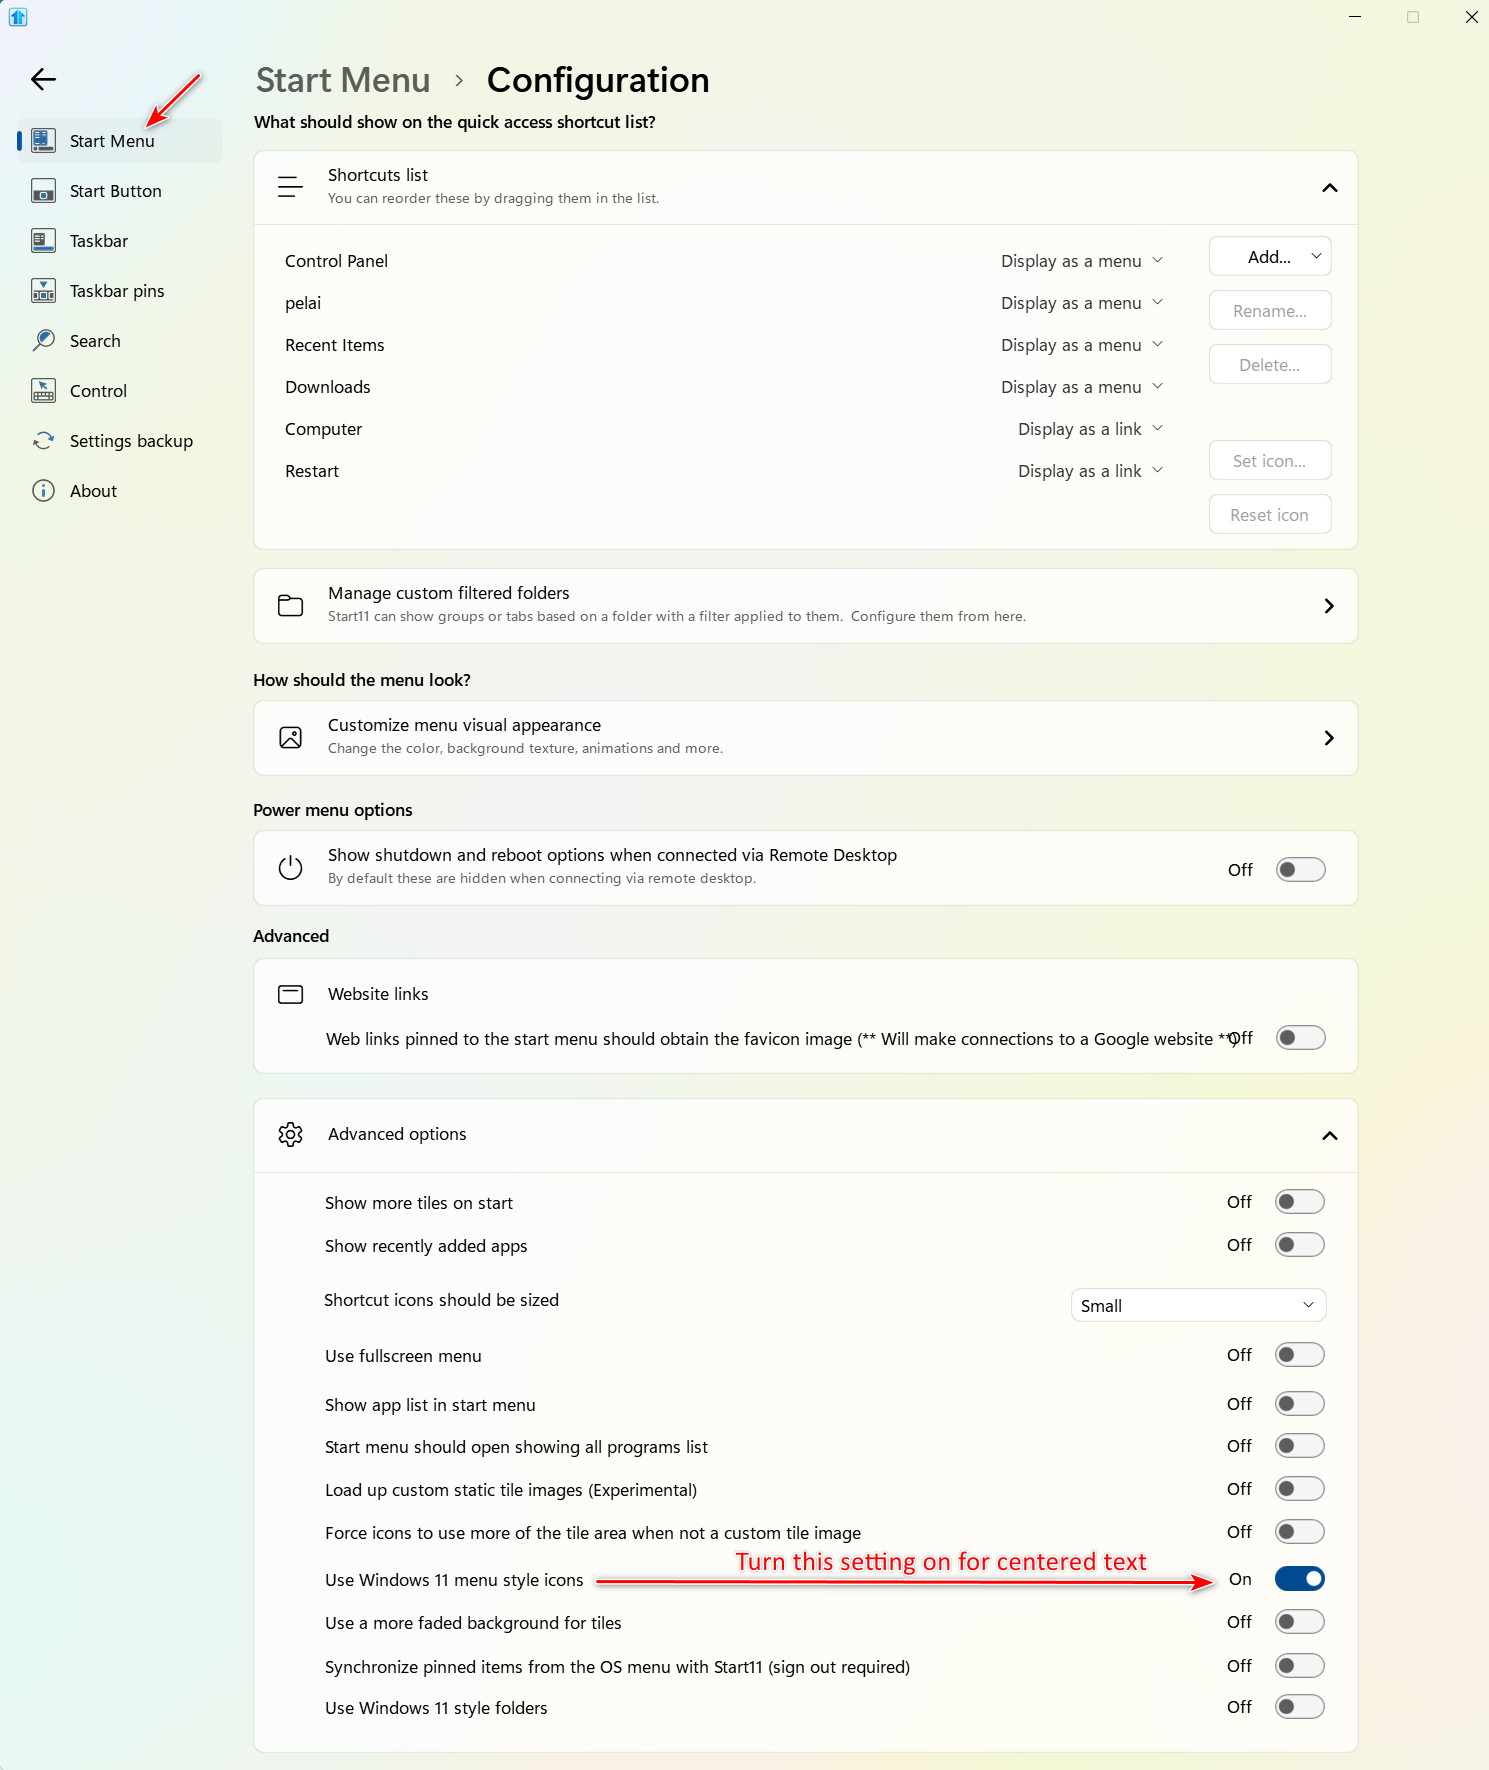Click the Set icon... button
1489x1770 pixels.
pos(1270,461)
